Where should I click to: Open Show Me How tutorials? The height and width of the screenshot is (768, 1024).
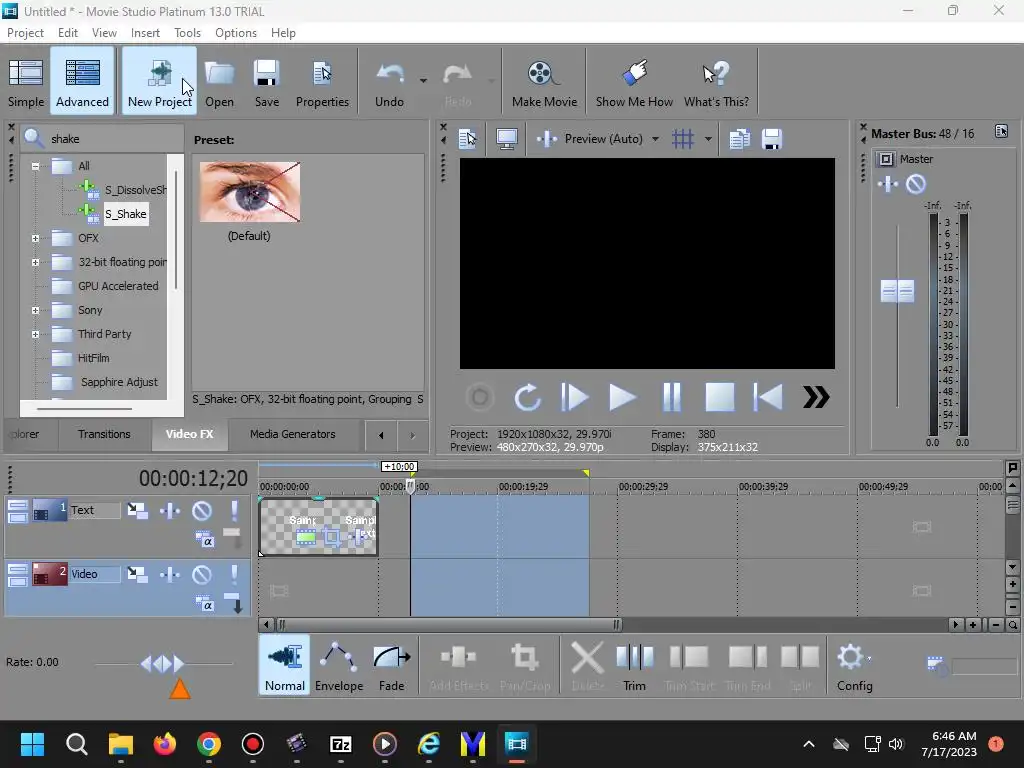coord(634,81)
